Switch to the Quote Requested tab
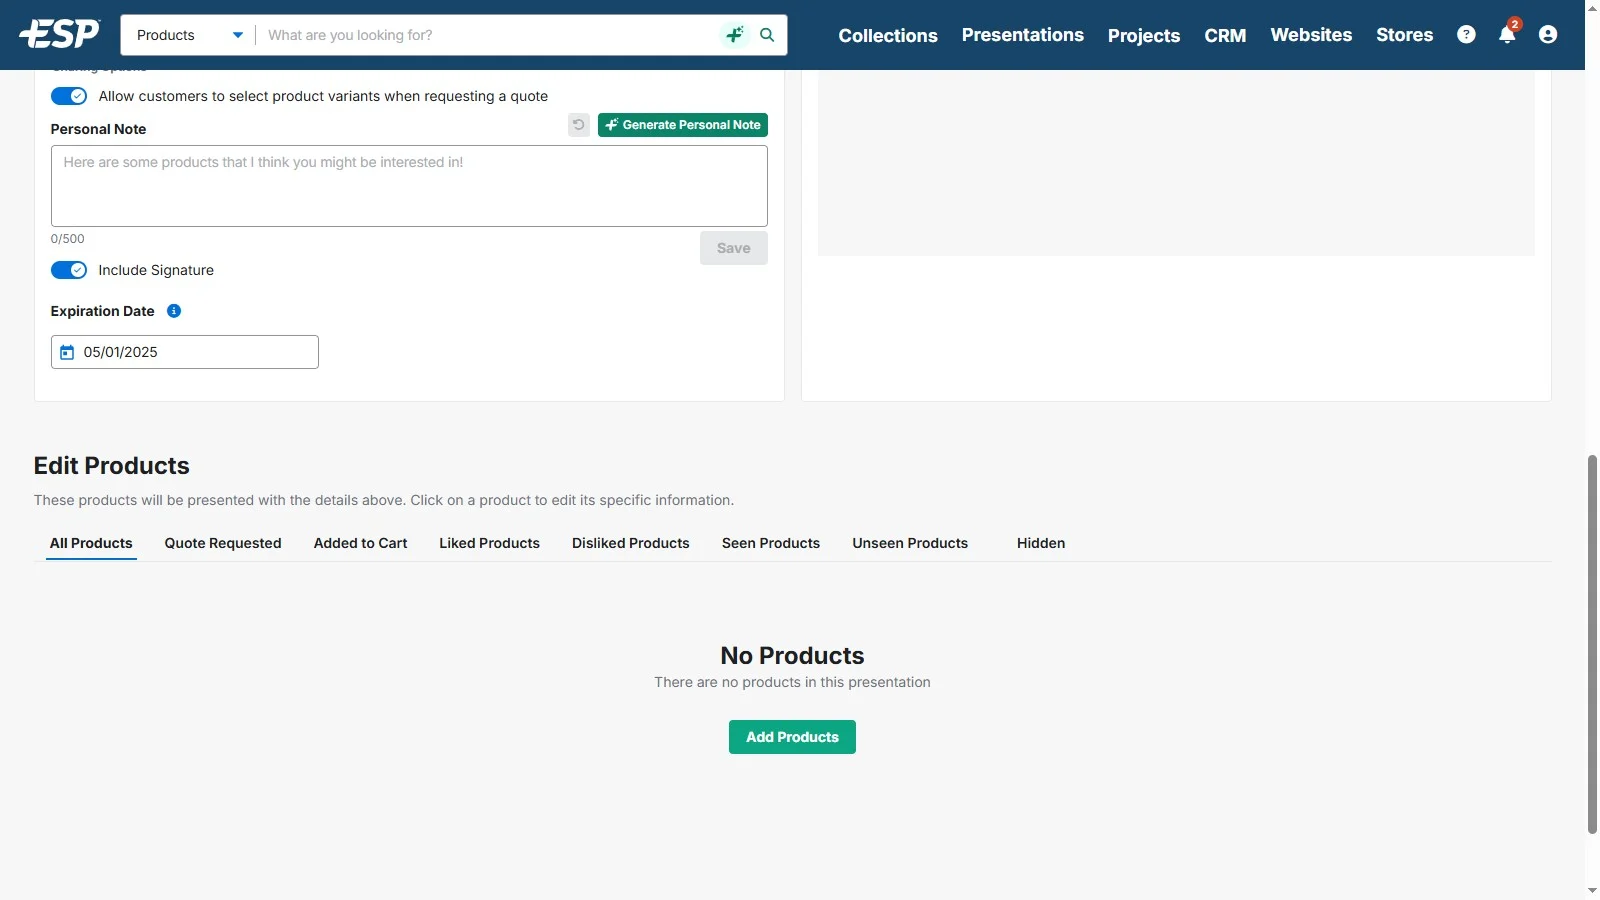 click(x=223, y=543)
